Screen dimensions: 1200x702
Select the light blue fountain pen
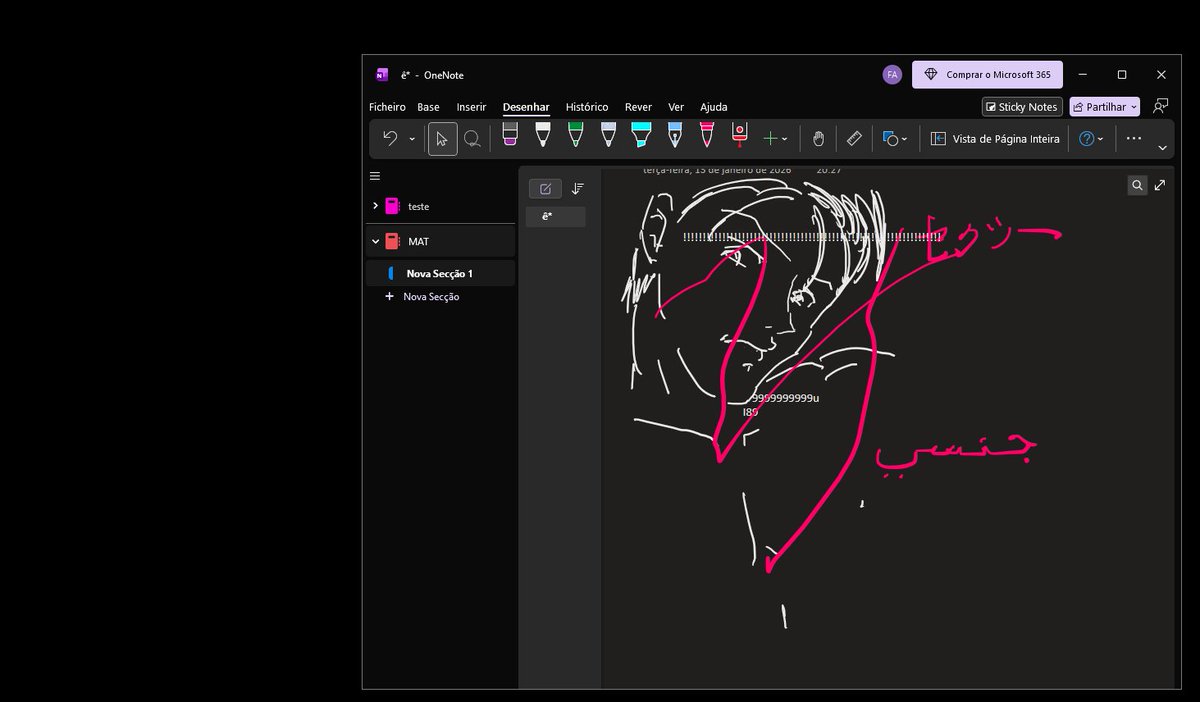pyautogui.click(x=675, y=135)
